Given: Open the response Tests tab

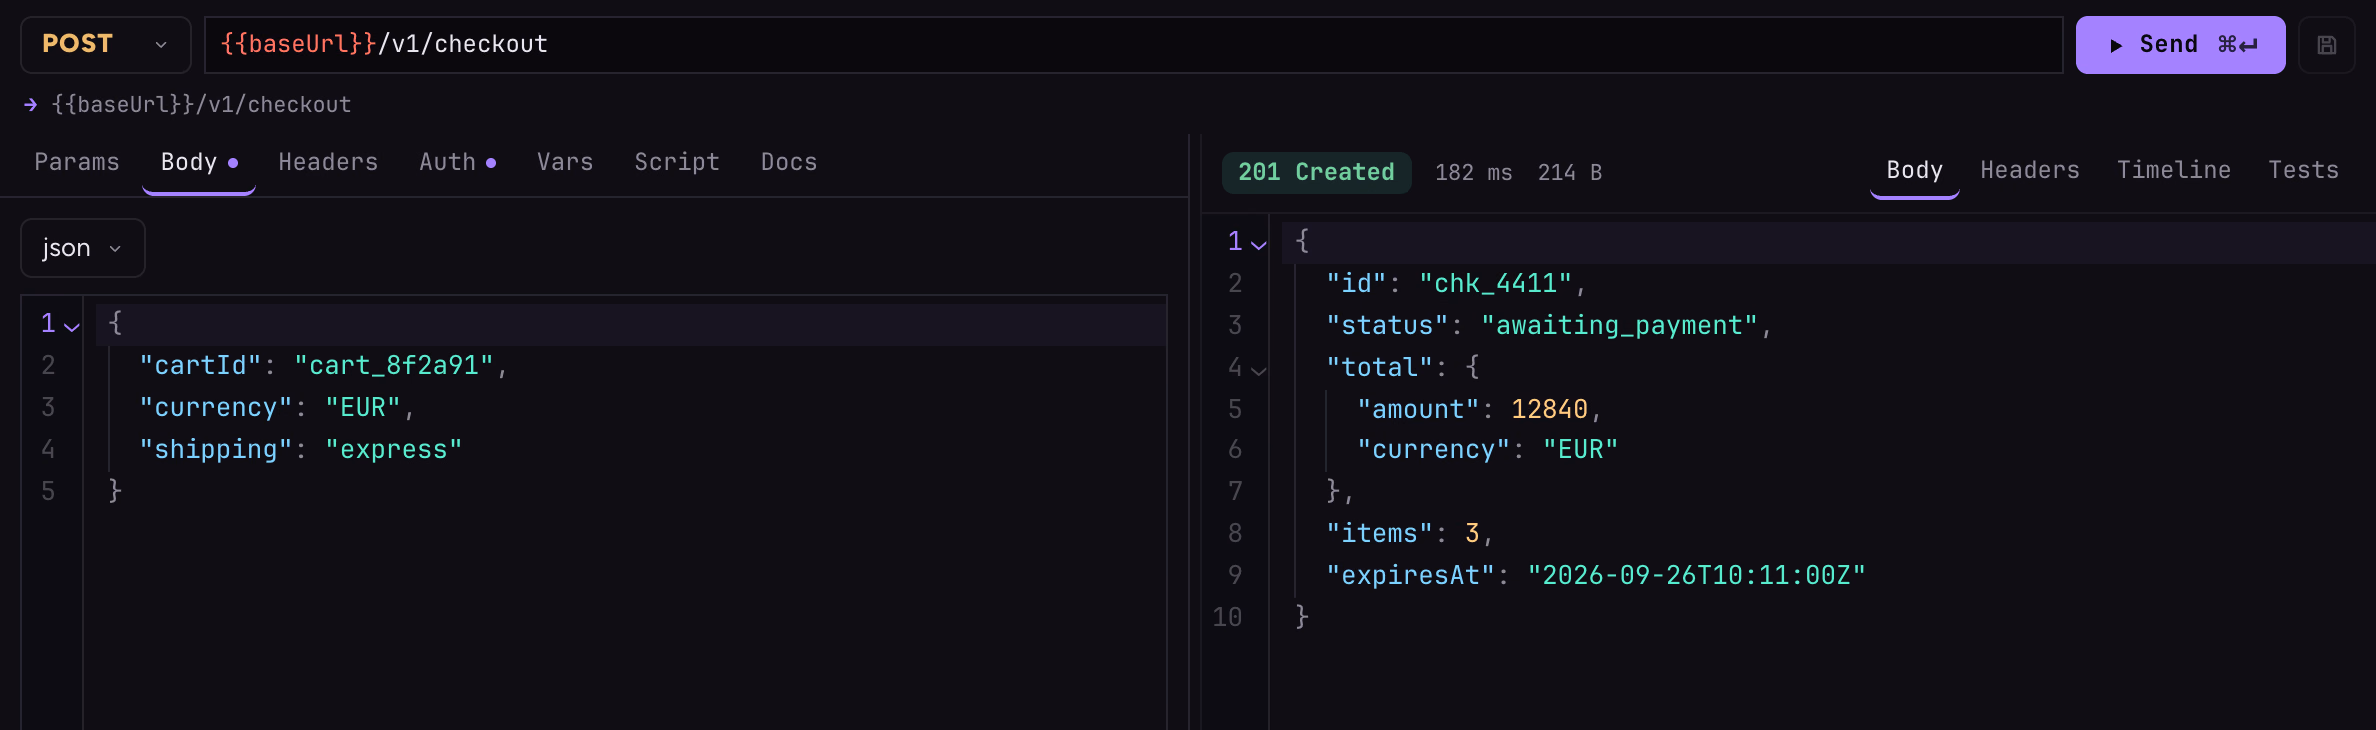Looking at the screenshot, I should [2303, 170].
